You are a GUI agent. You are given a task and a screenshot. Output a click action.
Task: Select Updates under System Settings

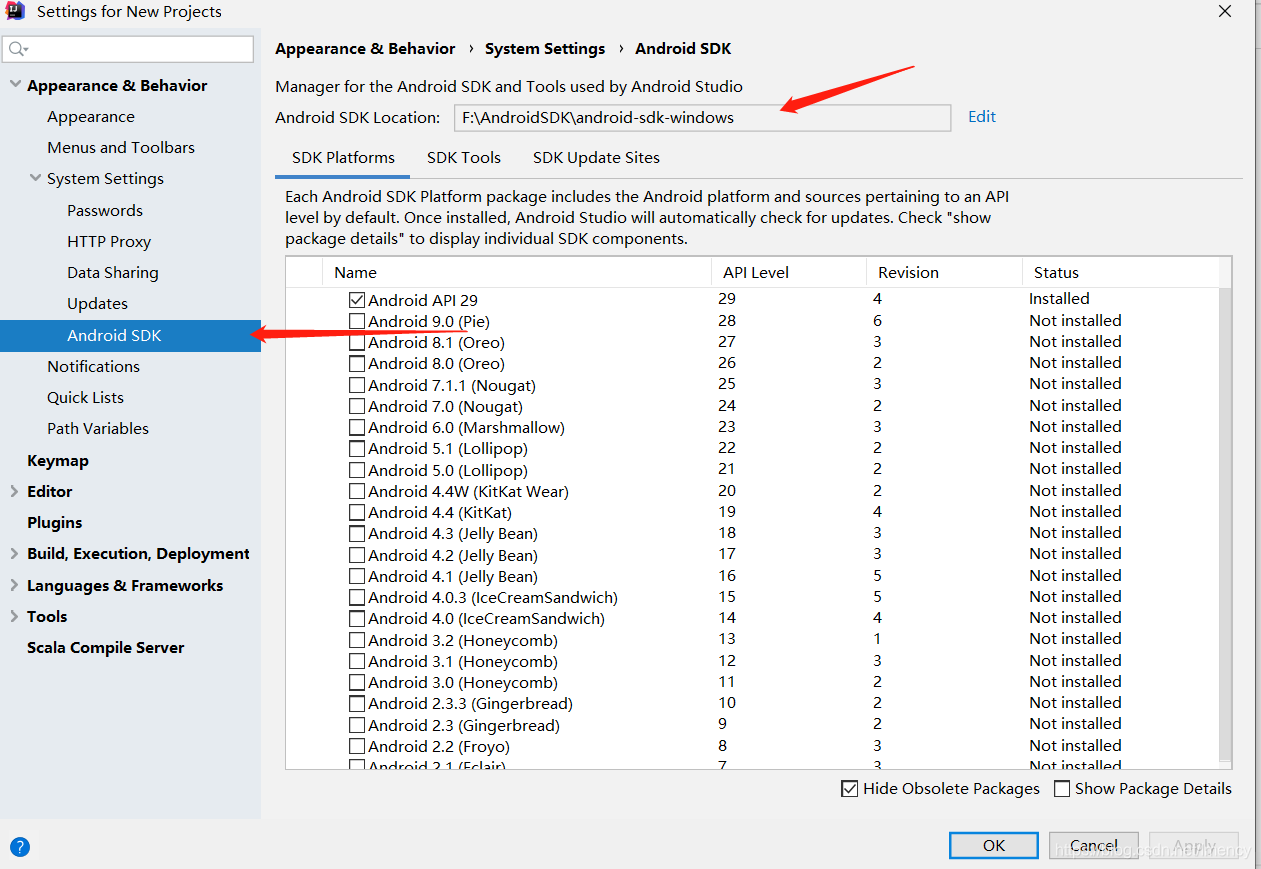tap(97, 303)
